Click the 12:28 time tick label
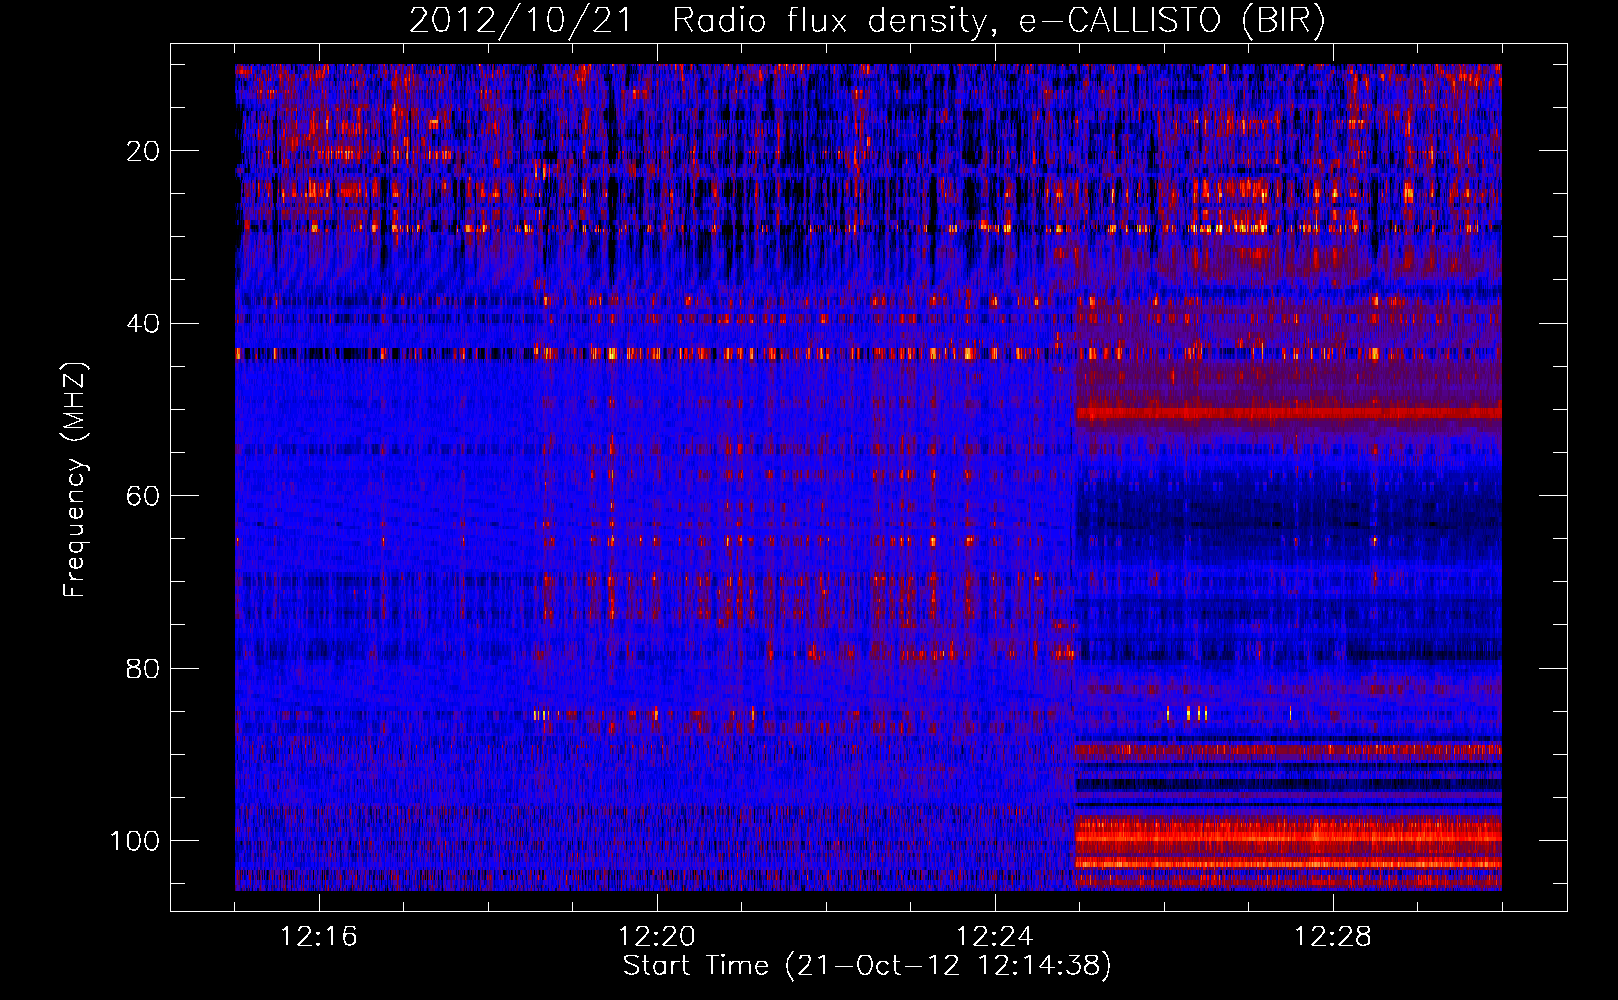Image resolution: width=1618 pixels, height=1000 pixels. [1333, 937]
